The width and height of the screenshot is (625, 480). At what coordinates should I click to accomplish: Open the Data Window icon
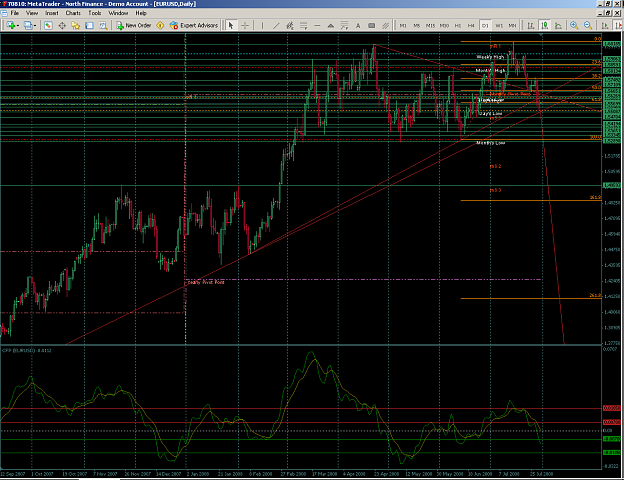(x=62, y=26)
